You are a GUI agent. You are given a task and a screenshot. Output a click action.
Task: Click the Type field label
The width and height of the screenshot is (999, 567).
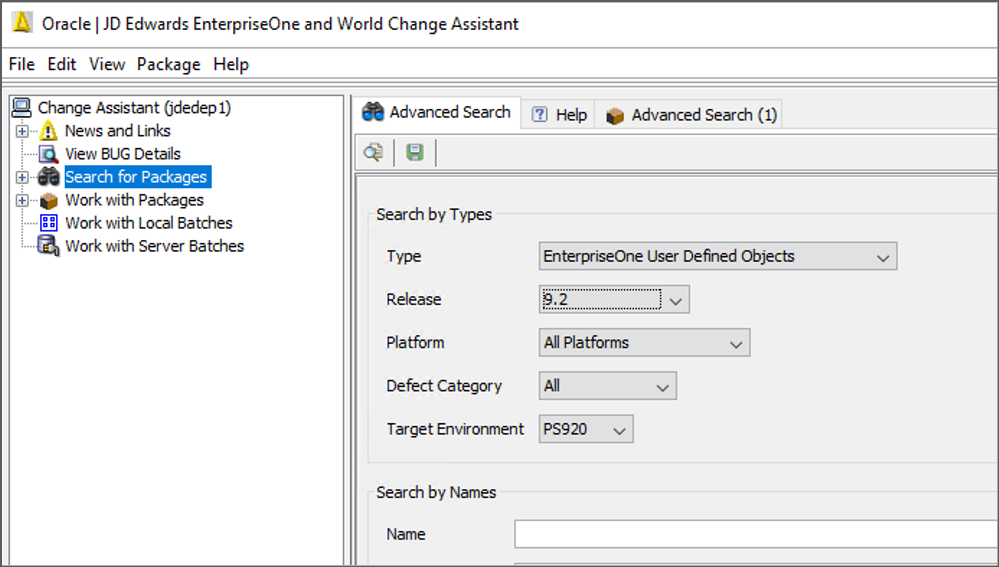tap(404, 256)
